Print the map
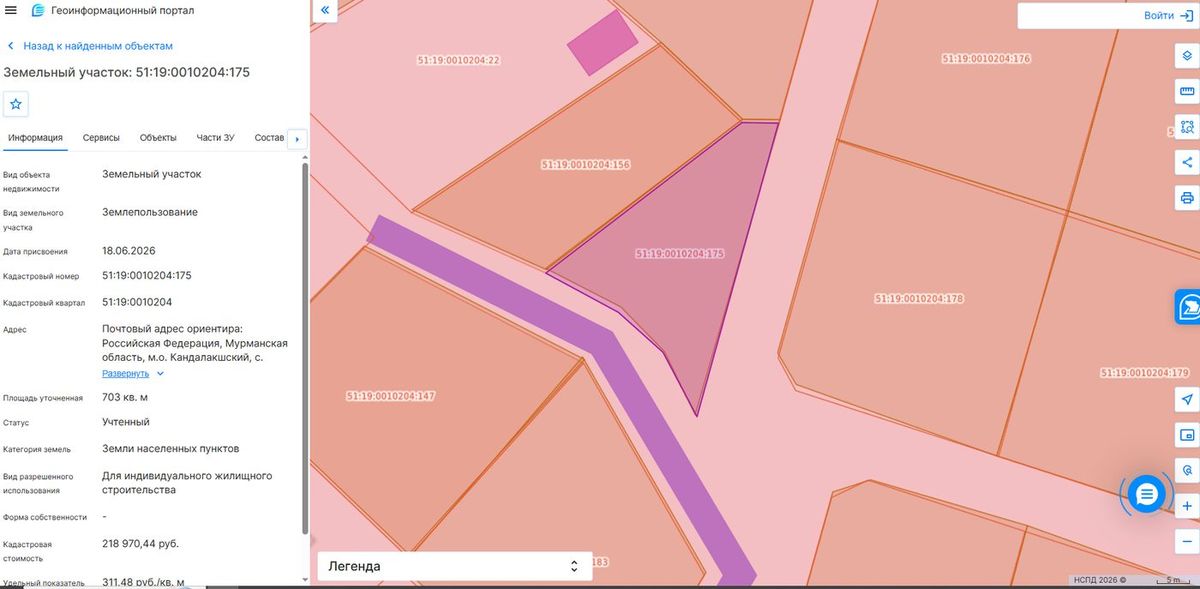This screenshot has width=1200, height=589. (1187, 197)
